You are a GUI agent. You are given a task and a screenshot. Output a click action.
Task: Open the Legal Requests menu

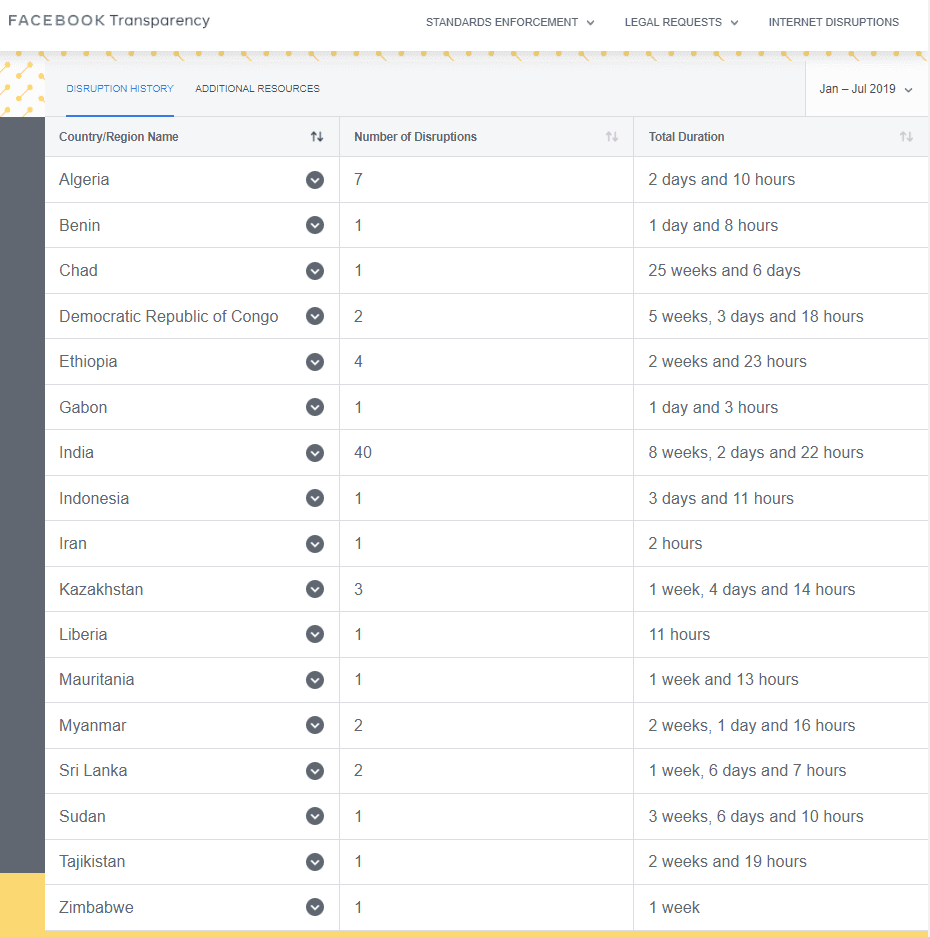pyautogui.click(x=681, y=22)
